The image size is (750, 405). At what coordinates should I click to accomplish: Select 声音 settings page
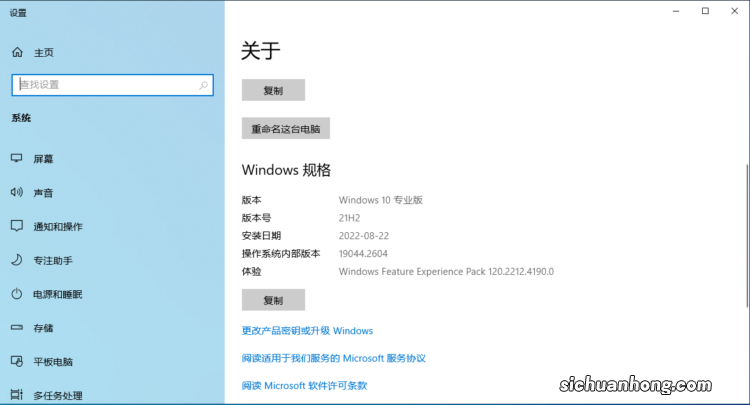coord(43,193)
